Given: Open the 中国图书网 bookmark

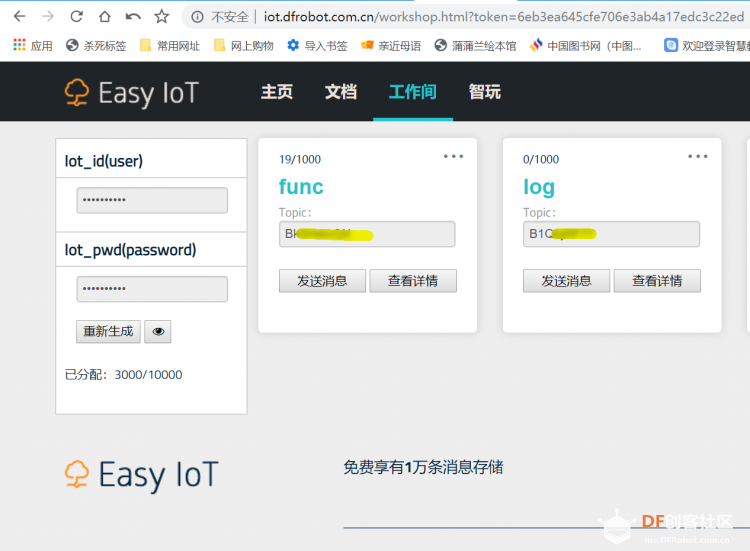Looking at the screenshot, I should pos(586,45).
